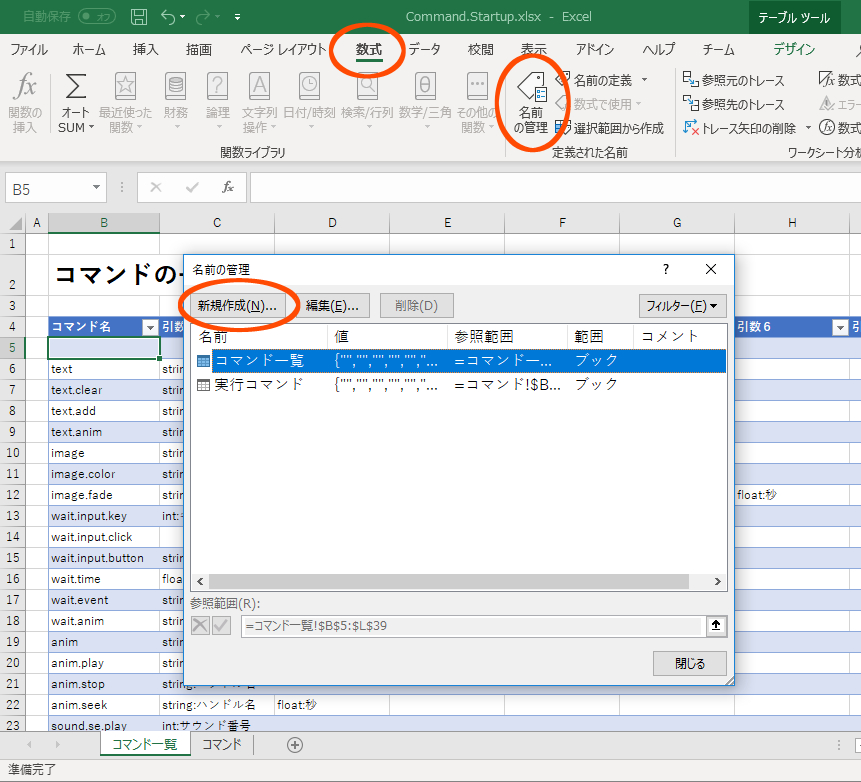Open the Name Box dropdown arrow
861x782 pixels.
pyautogui.click(x=96, y=188)
